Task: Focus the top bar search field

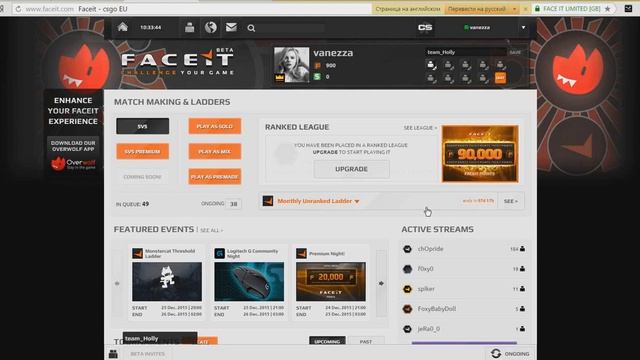Action: [x=291, y=28]
